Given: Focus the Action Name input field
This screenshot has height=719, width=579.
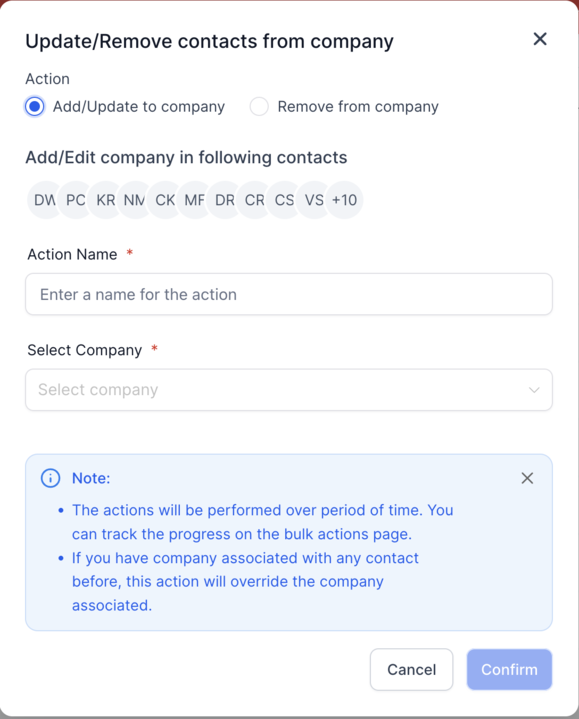Looking at the screenshot, I should coord(289,294).
